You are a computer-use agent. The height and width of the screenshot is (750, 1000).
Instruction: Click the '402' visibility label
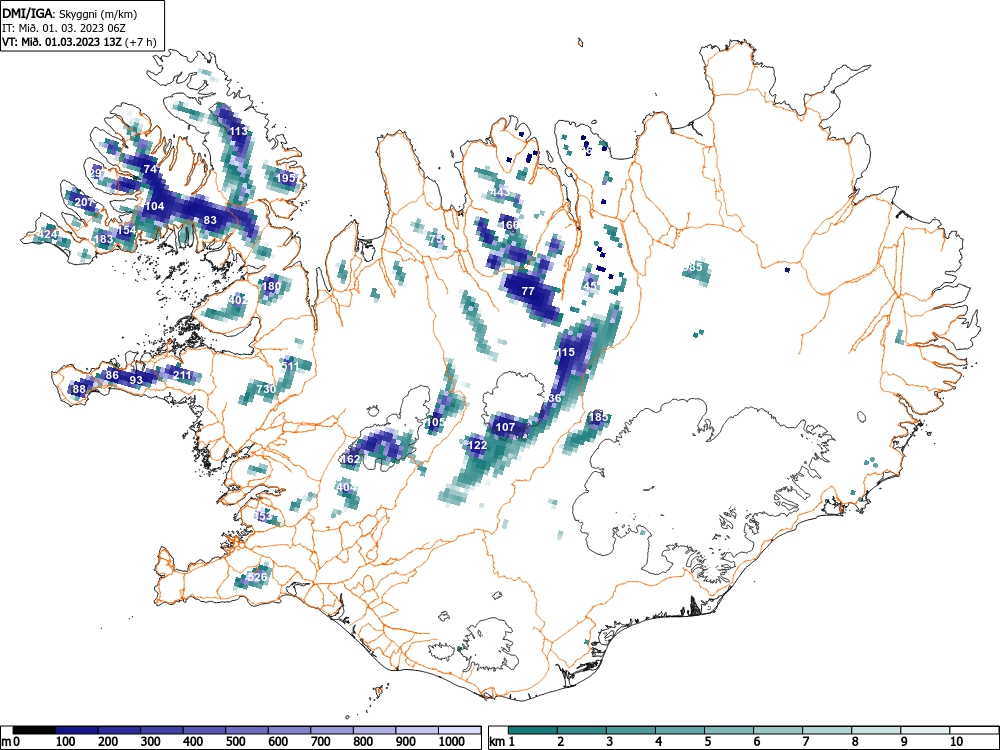(237, 300)
